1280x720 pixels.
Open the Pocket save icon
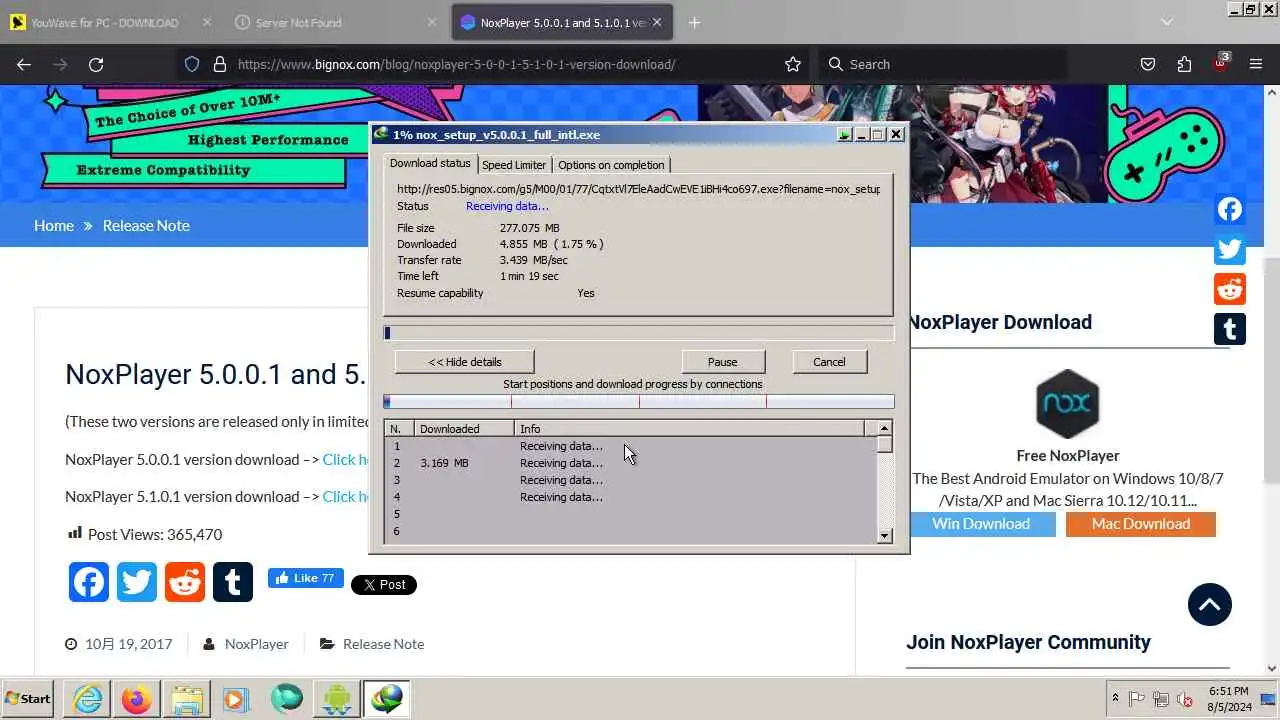[x=1148, y=64]
